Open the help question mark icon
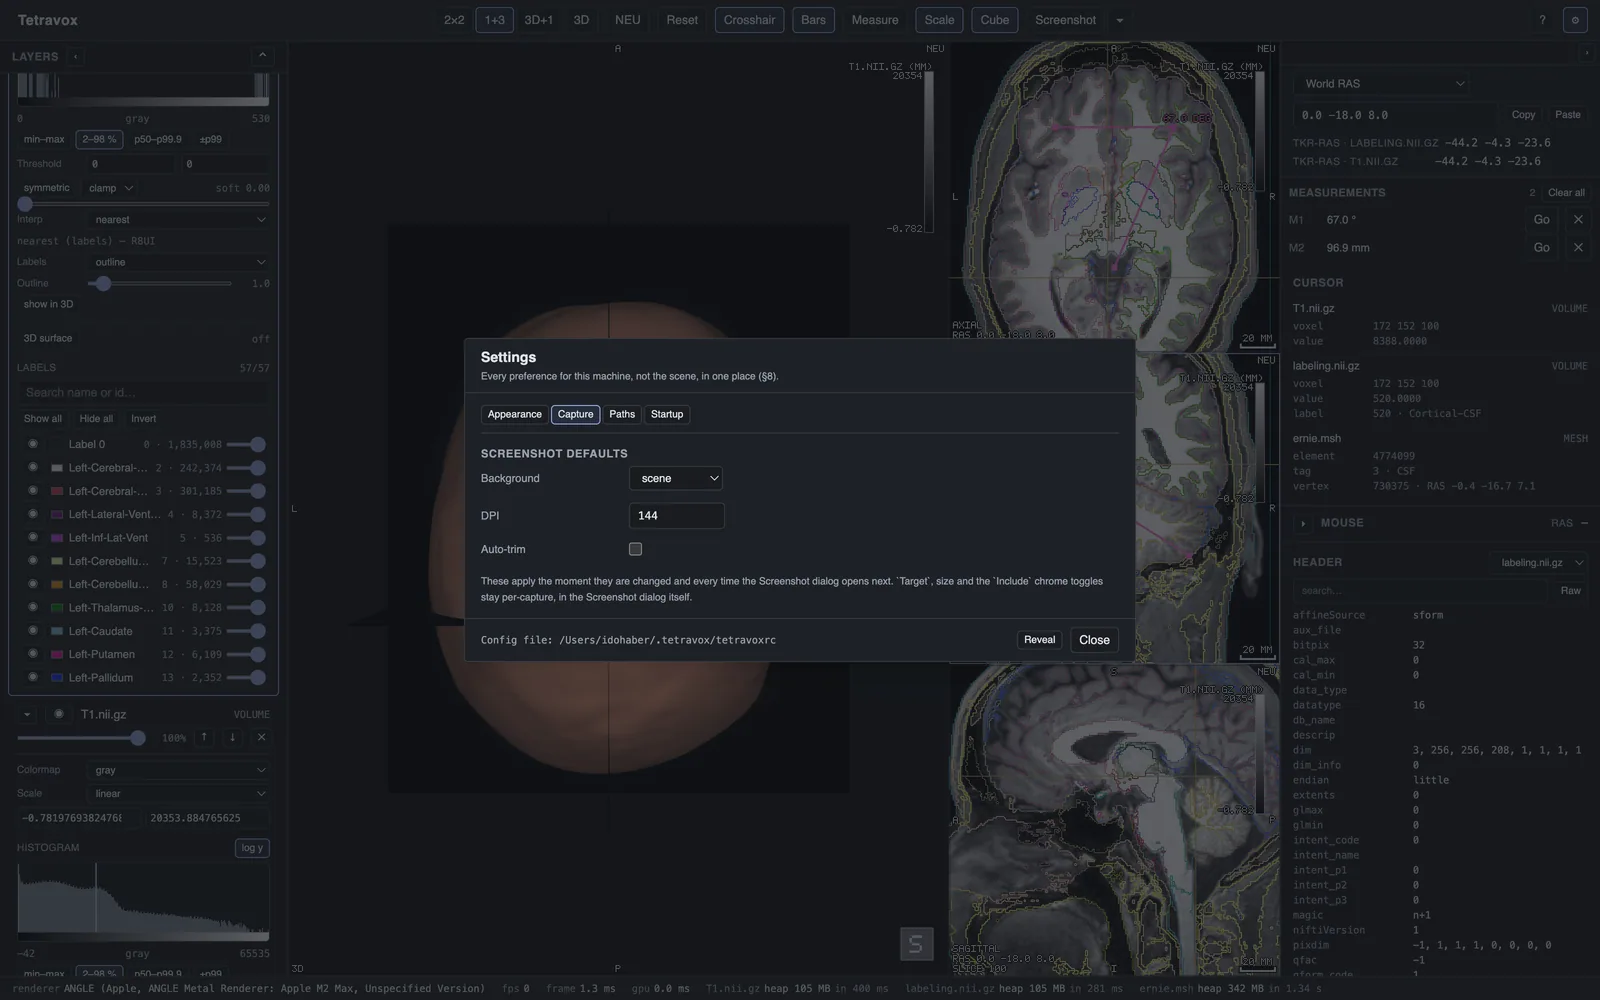This screenshot has height=1000, width=1600. (1542, 20)
